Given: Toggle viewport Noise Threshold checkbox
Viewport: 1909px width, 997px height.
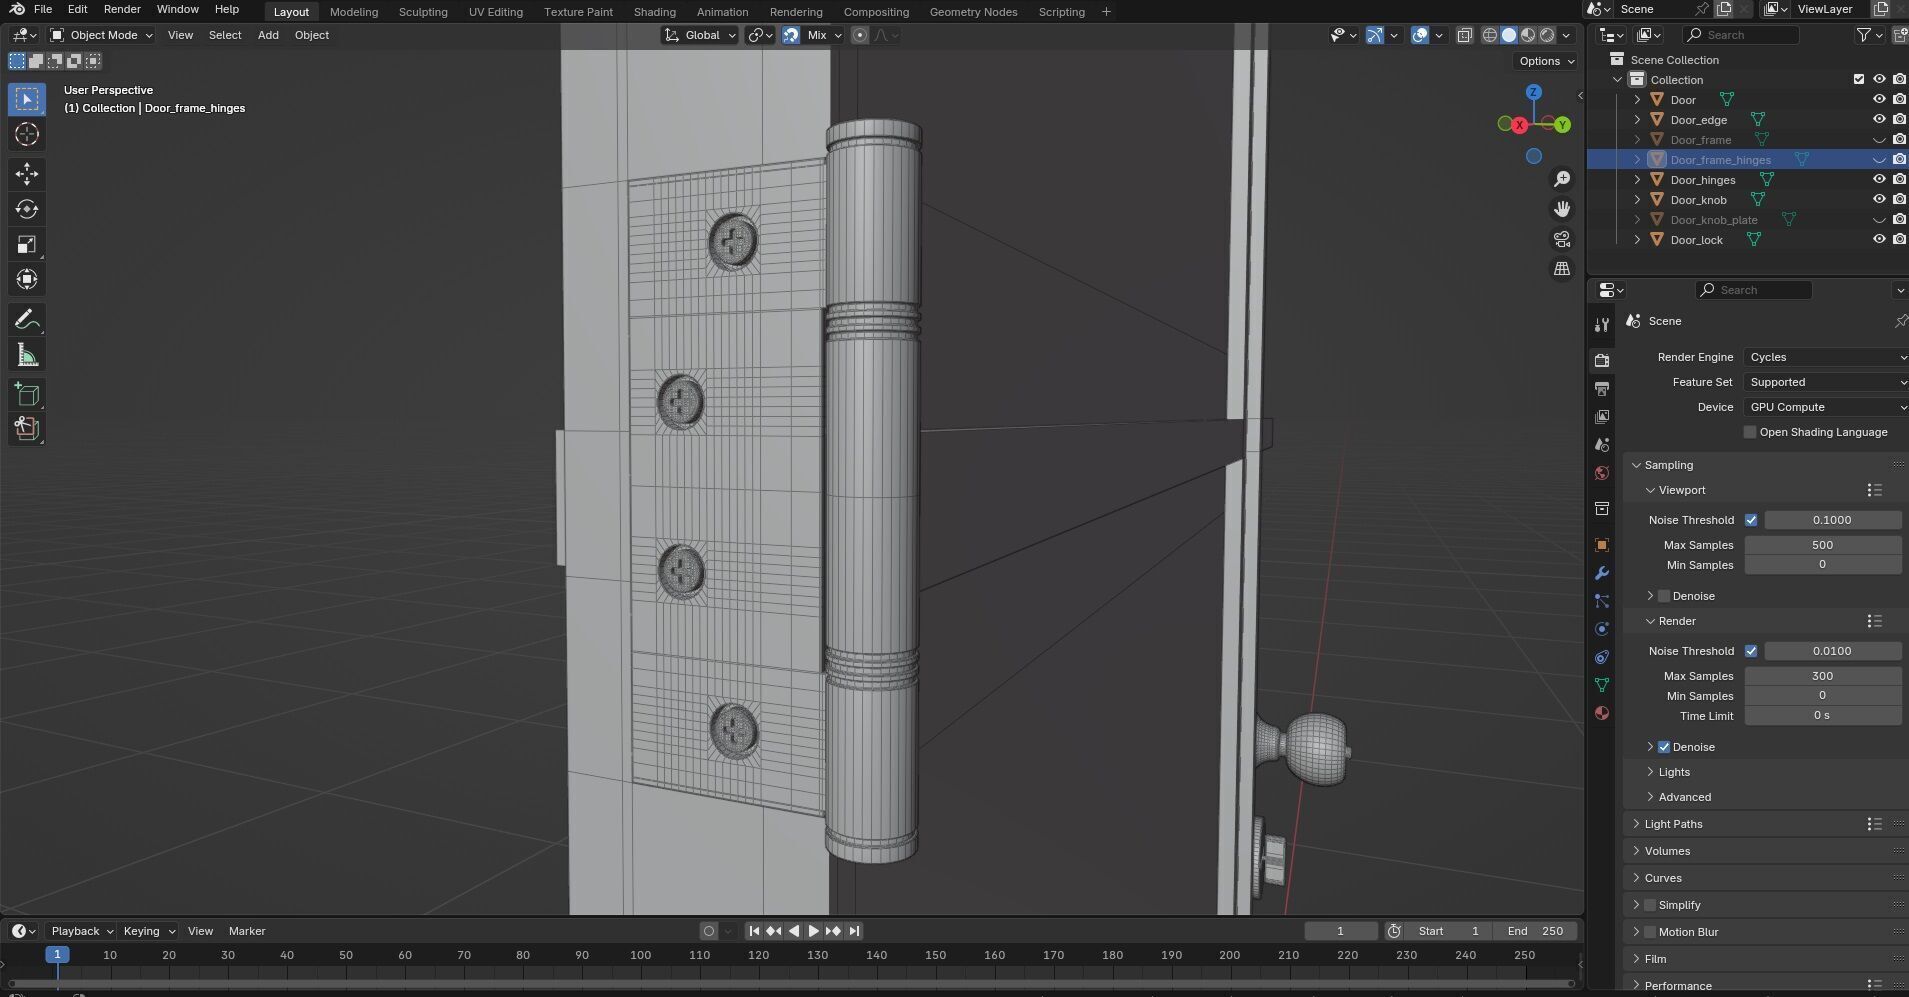Looking at the screenshot, I should coord(1751,520).
